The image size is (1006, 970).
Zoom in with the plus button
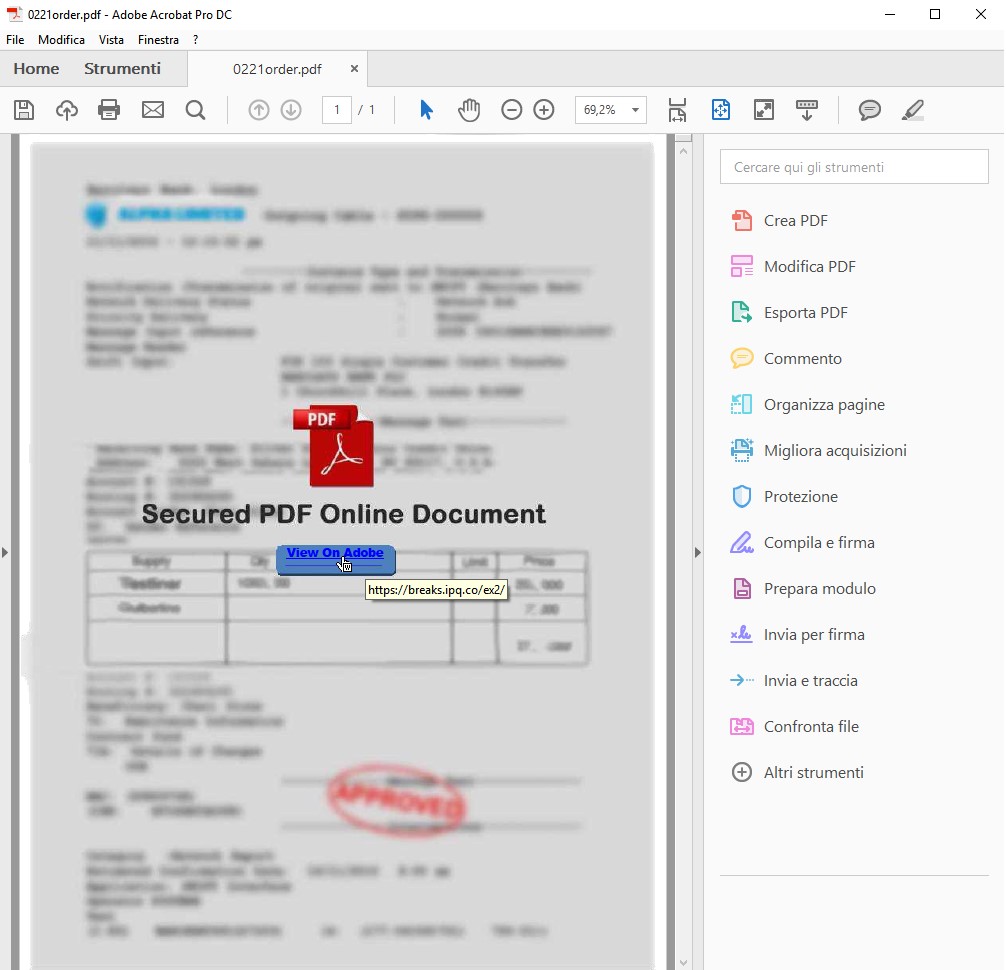(543, 110)
